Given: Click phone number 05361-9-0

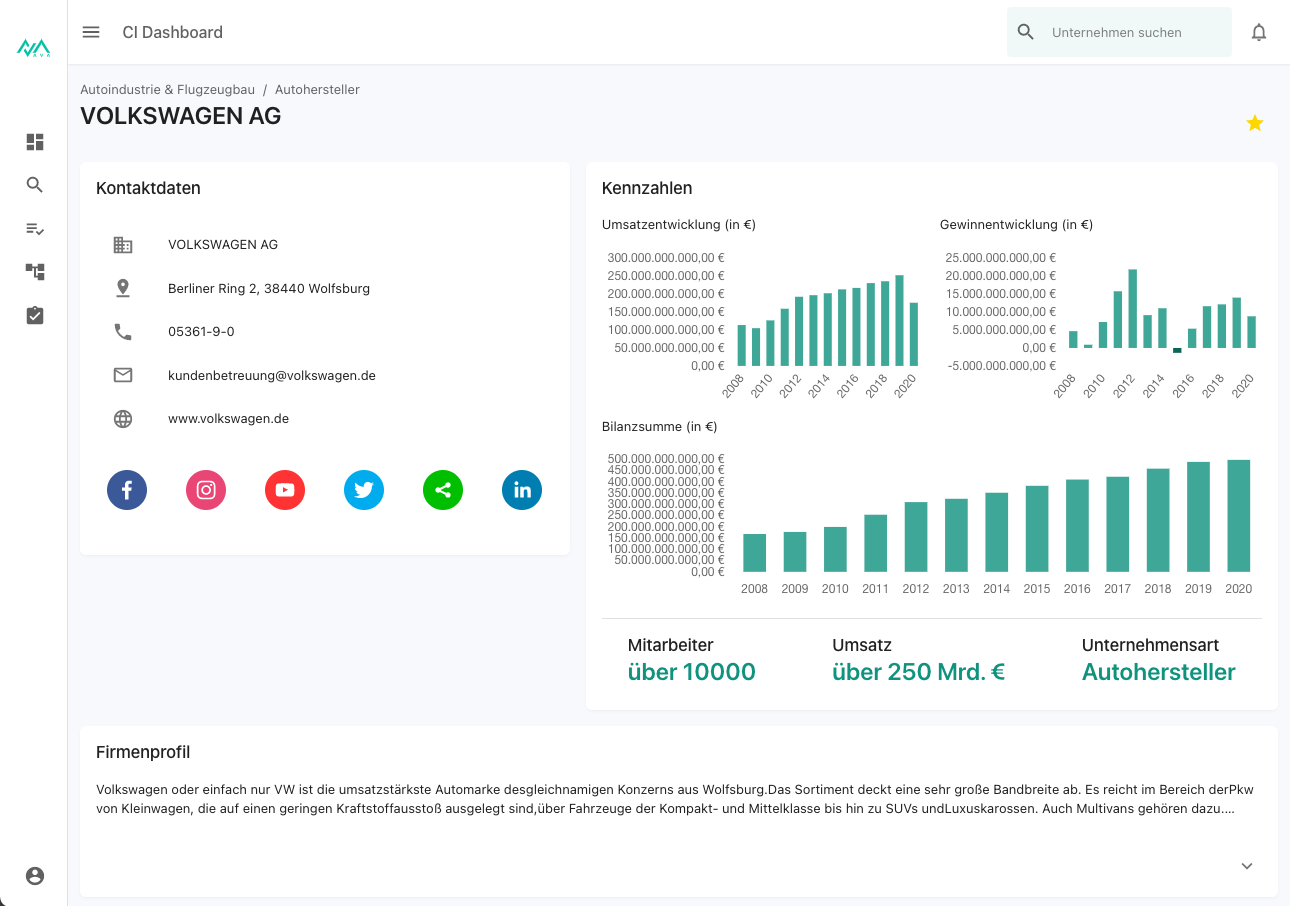Looking at the screenshot, I should [x=201, y=331].
